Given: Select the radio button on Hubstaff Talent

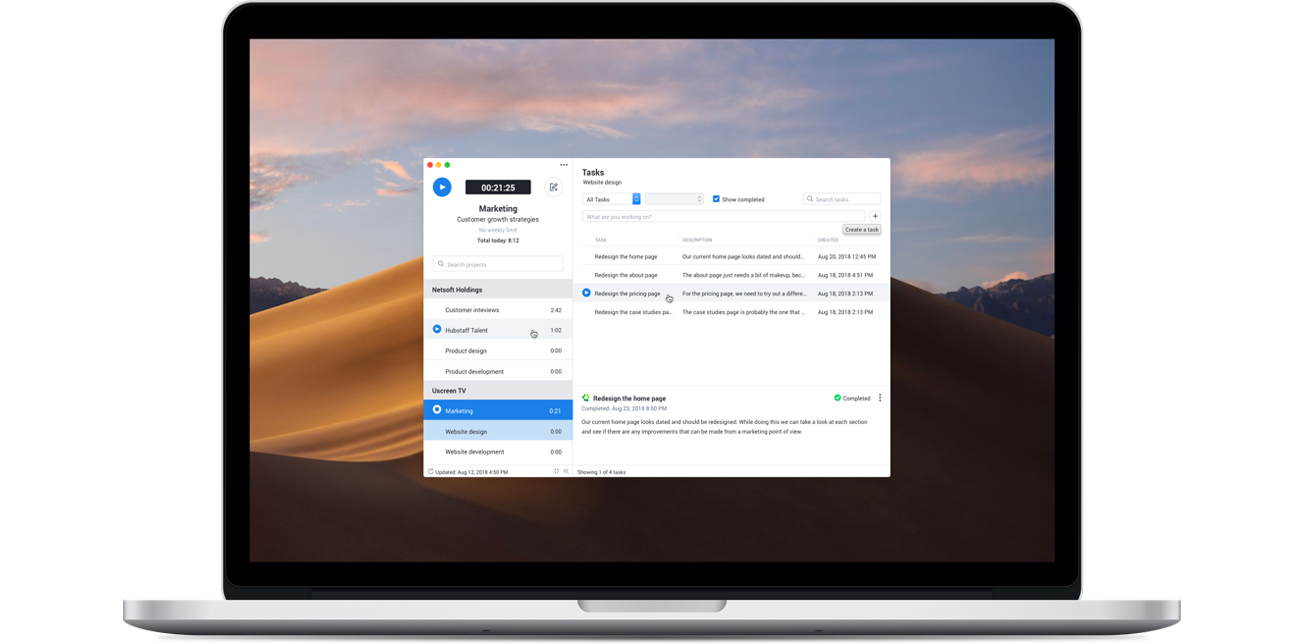Looking at the screenshot, I should pos(439,330).
